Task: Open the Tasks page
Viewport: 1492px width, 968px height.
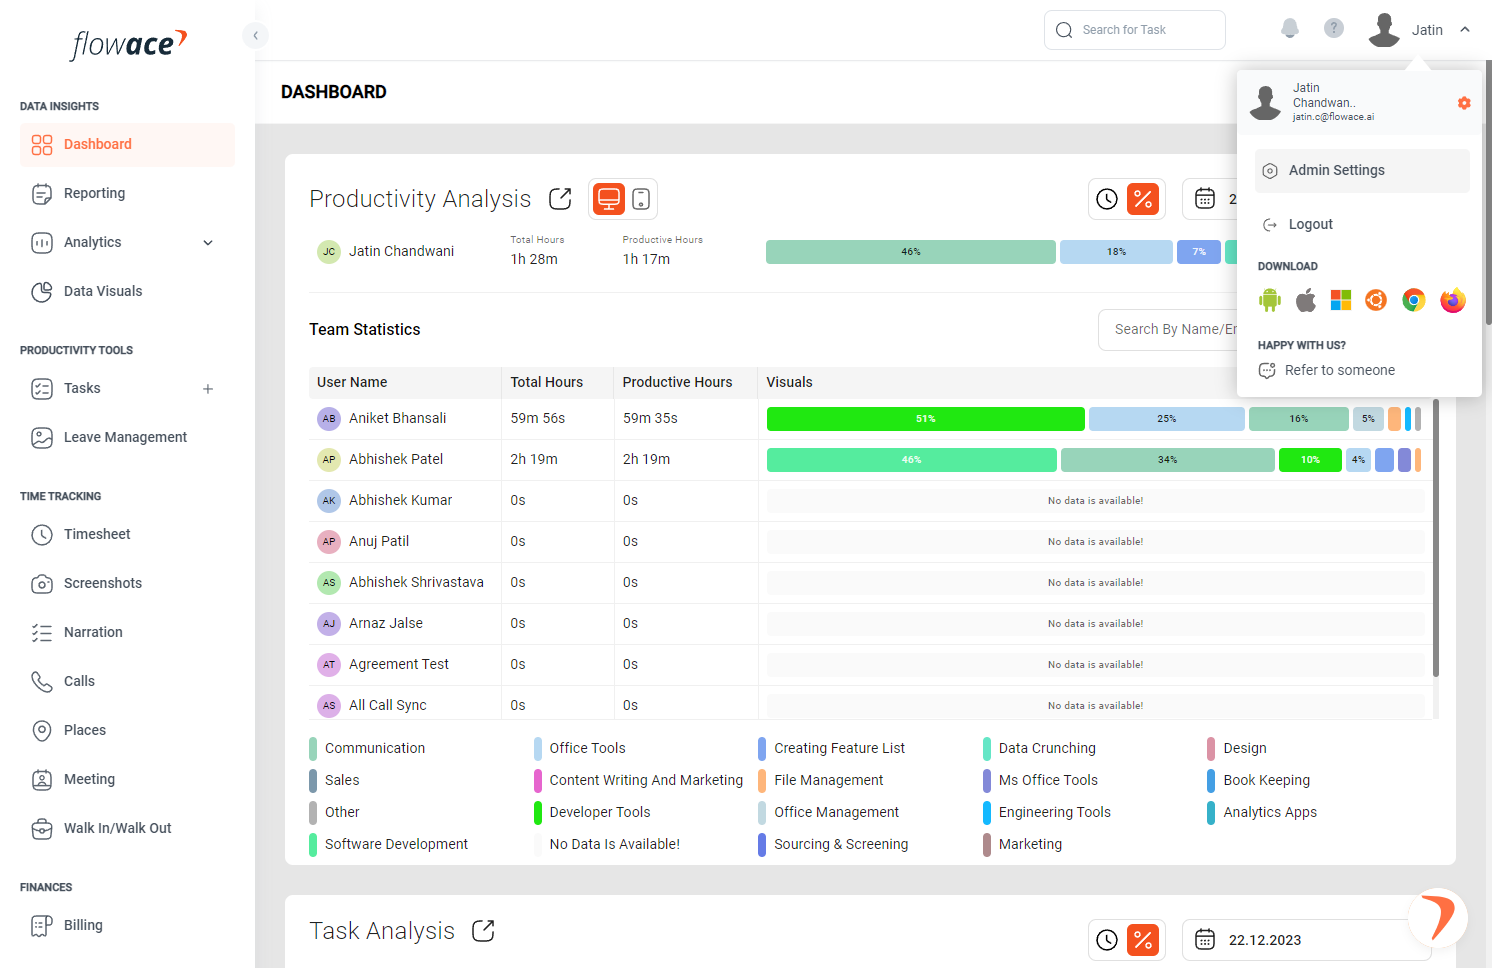Action: [82, 388]
